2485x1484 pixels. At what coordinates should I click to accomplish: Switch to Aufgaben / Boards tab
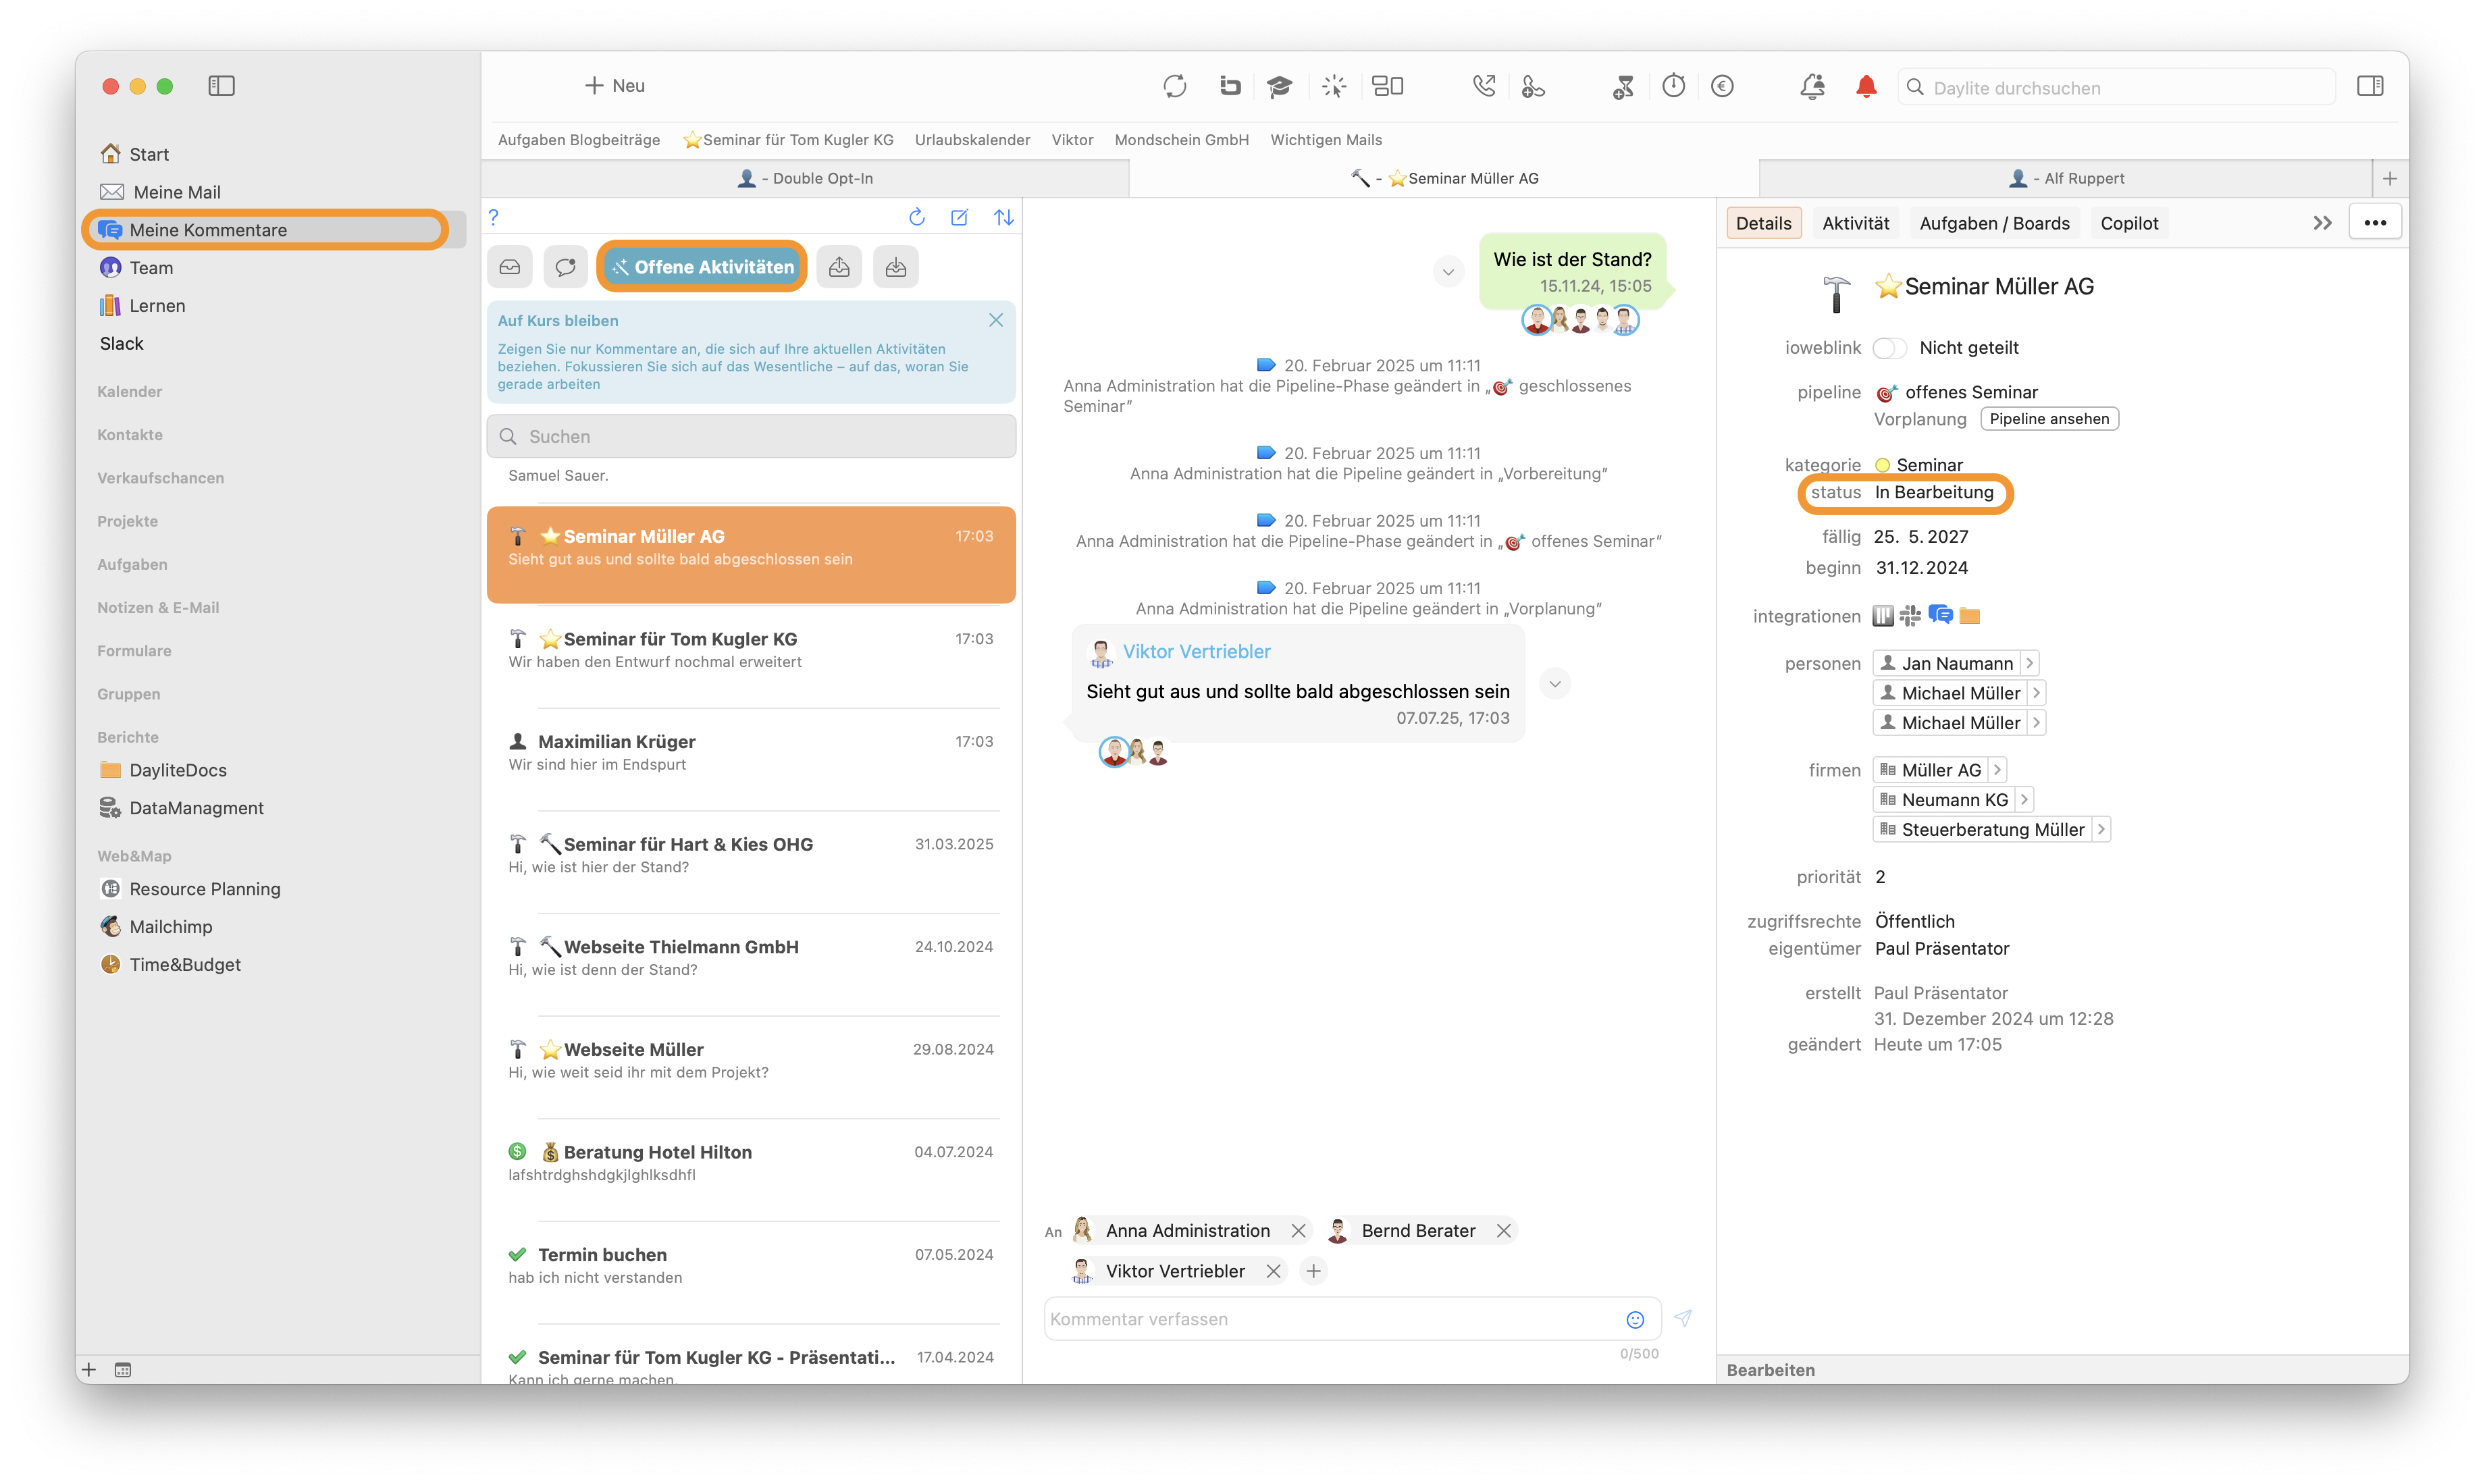1994,223
